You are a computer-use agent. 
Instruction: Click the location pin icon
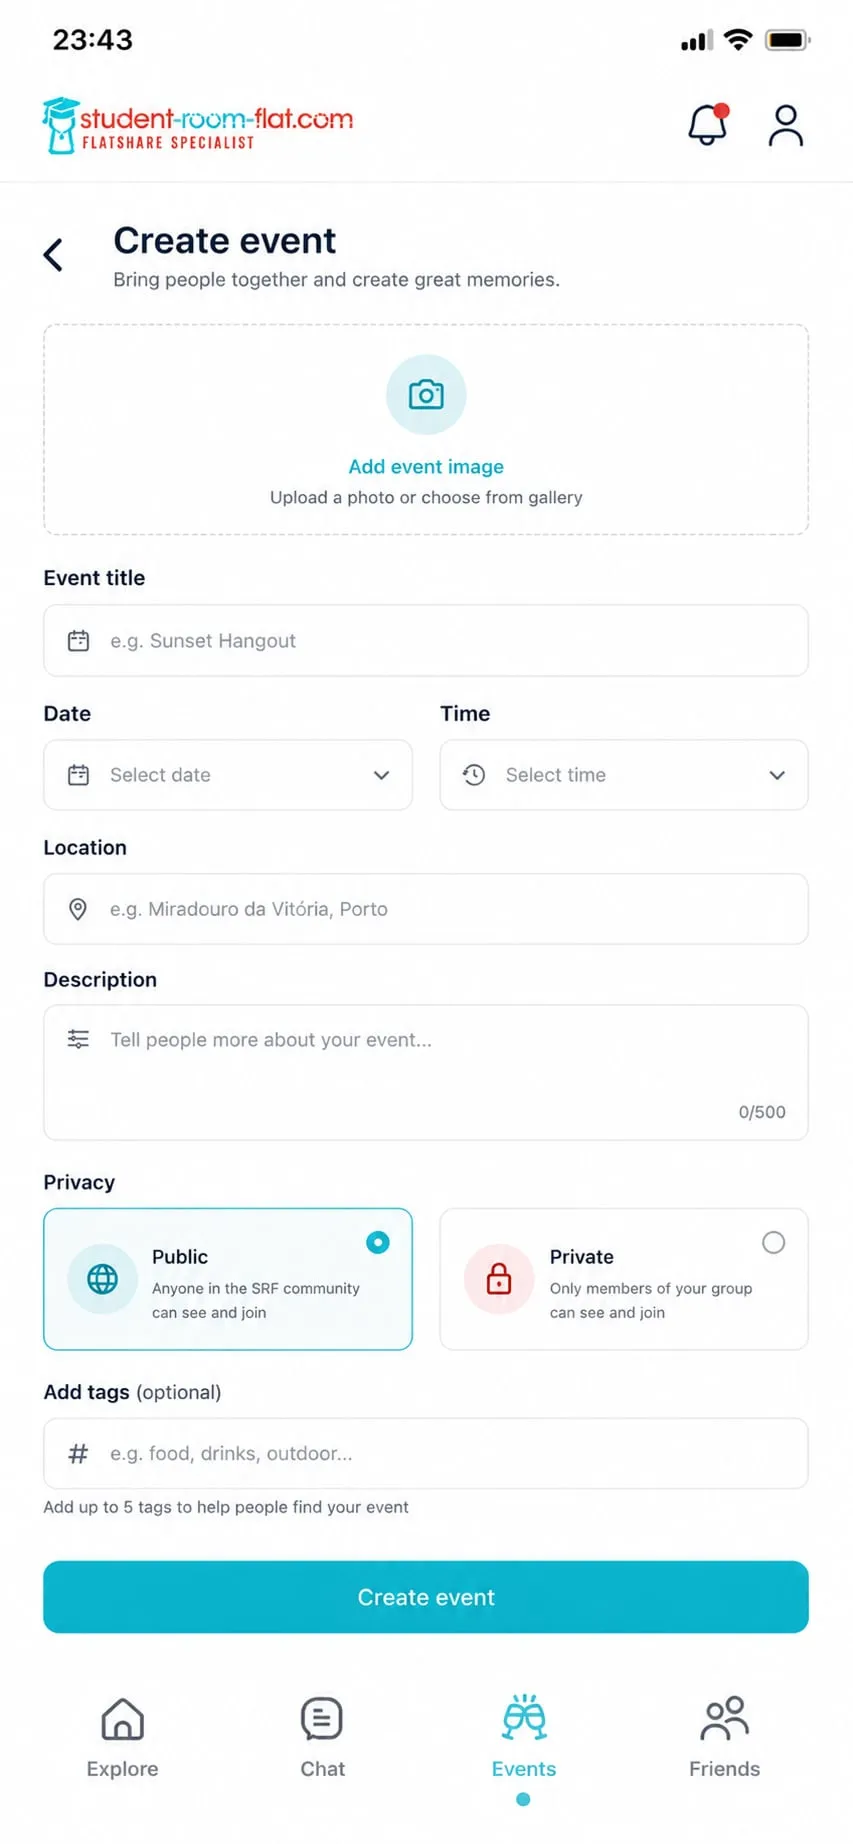78,909
